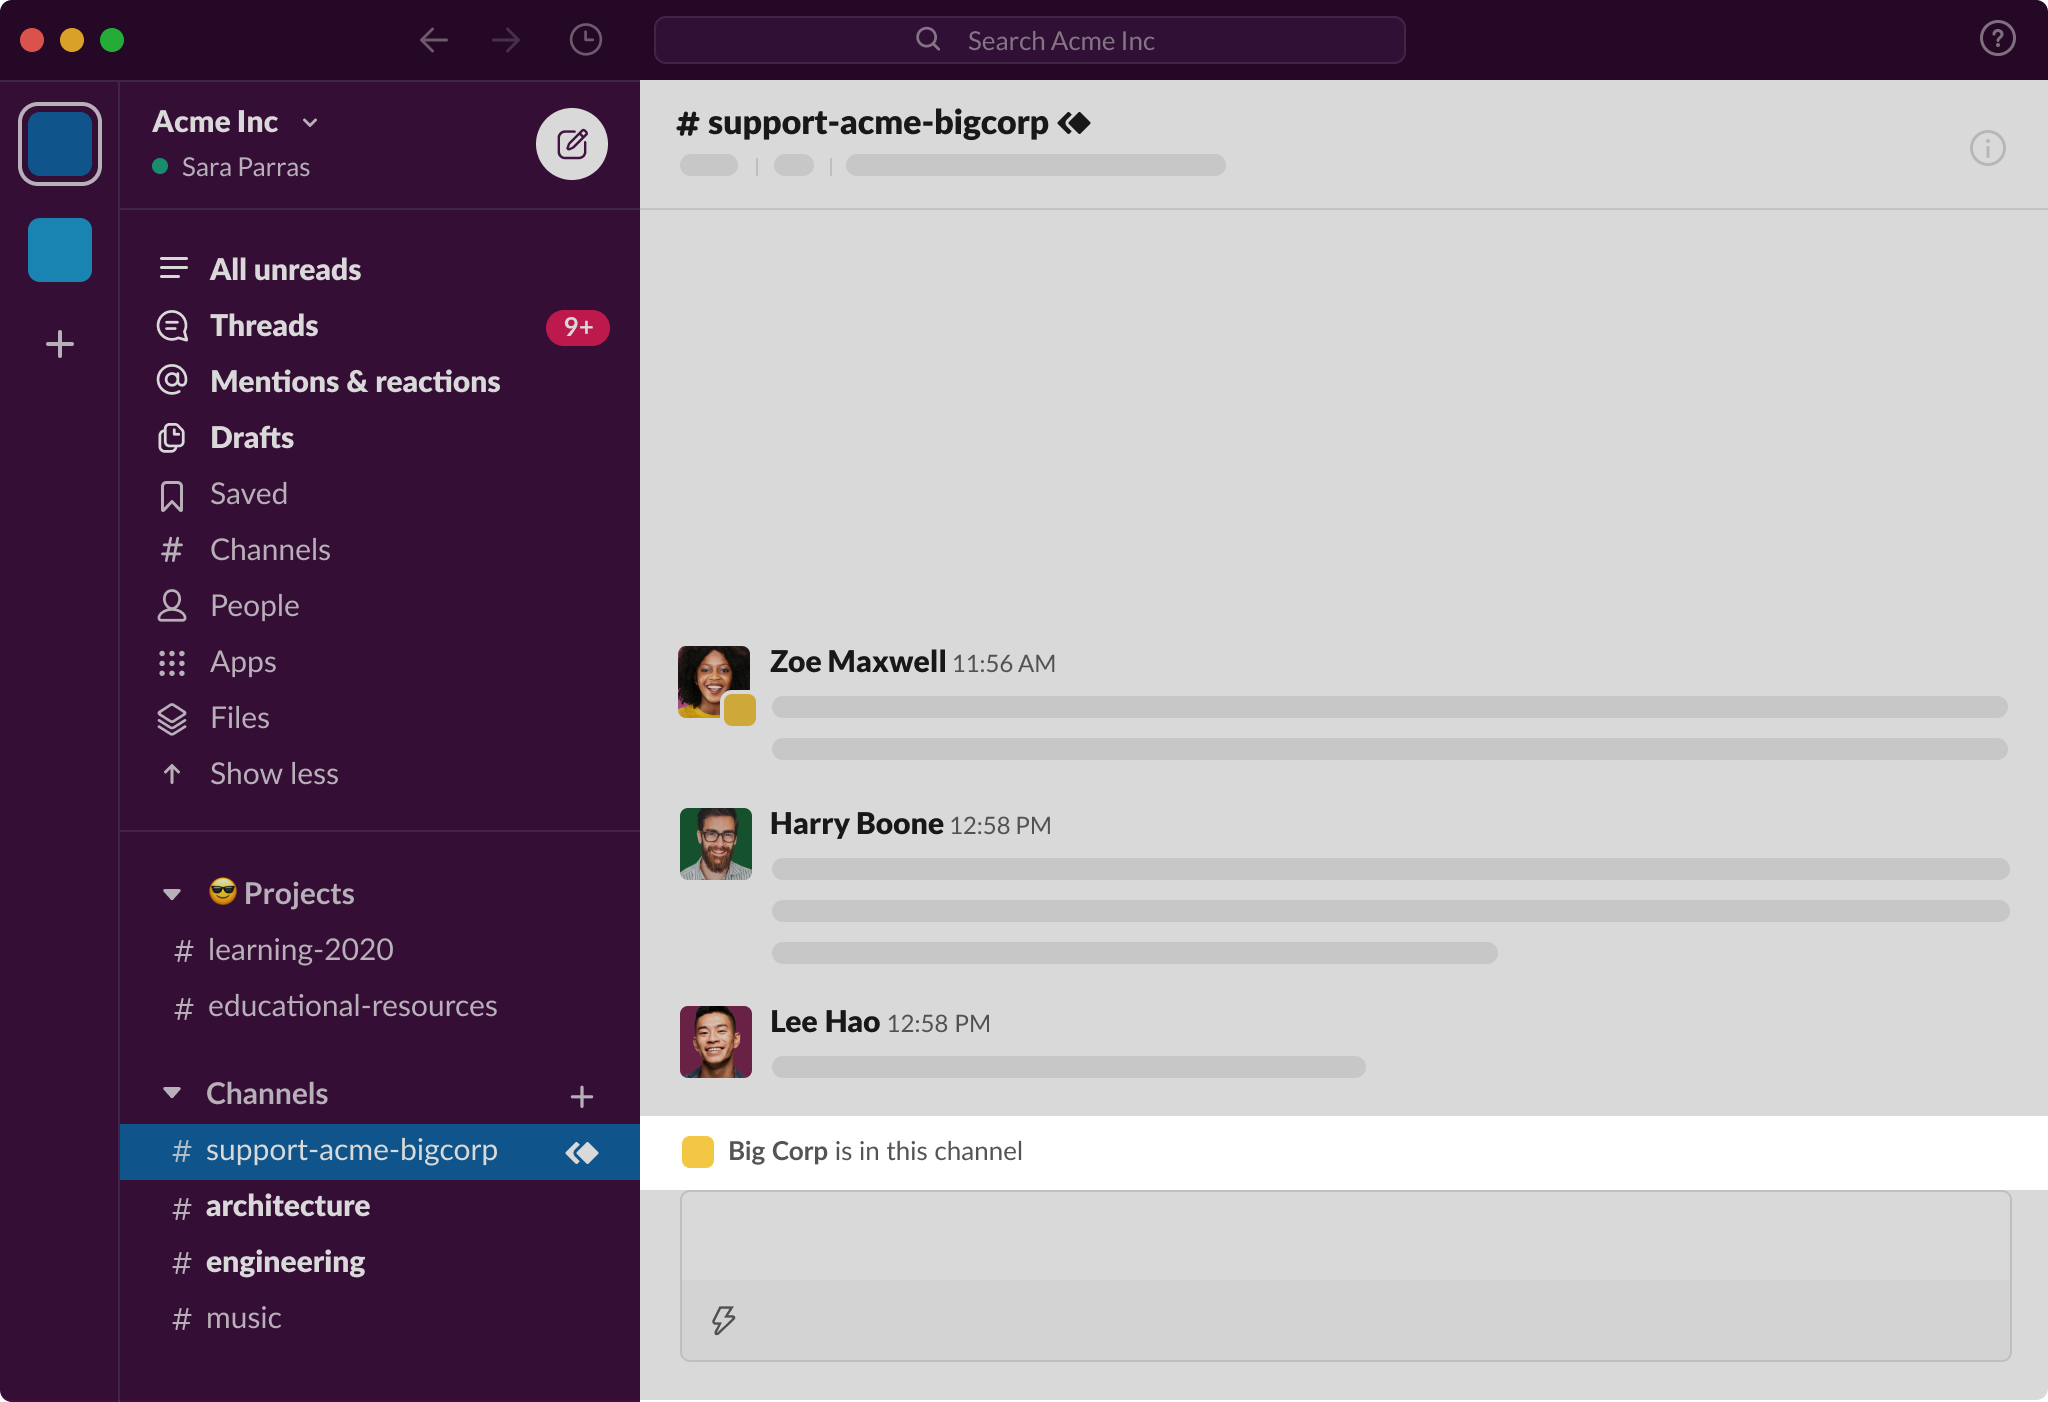Click Harry Boone's avatar
This screenshot has height=1402, width=2048.
tap(715, 844)
